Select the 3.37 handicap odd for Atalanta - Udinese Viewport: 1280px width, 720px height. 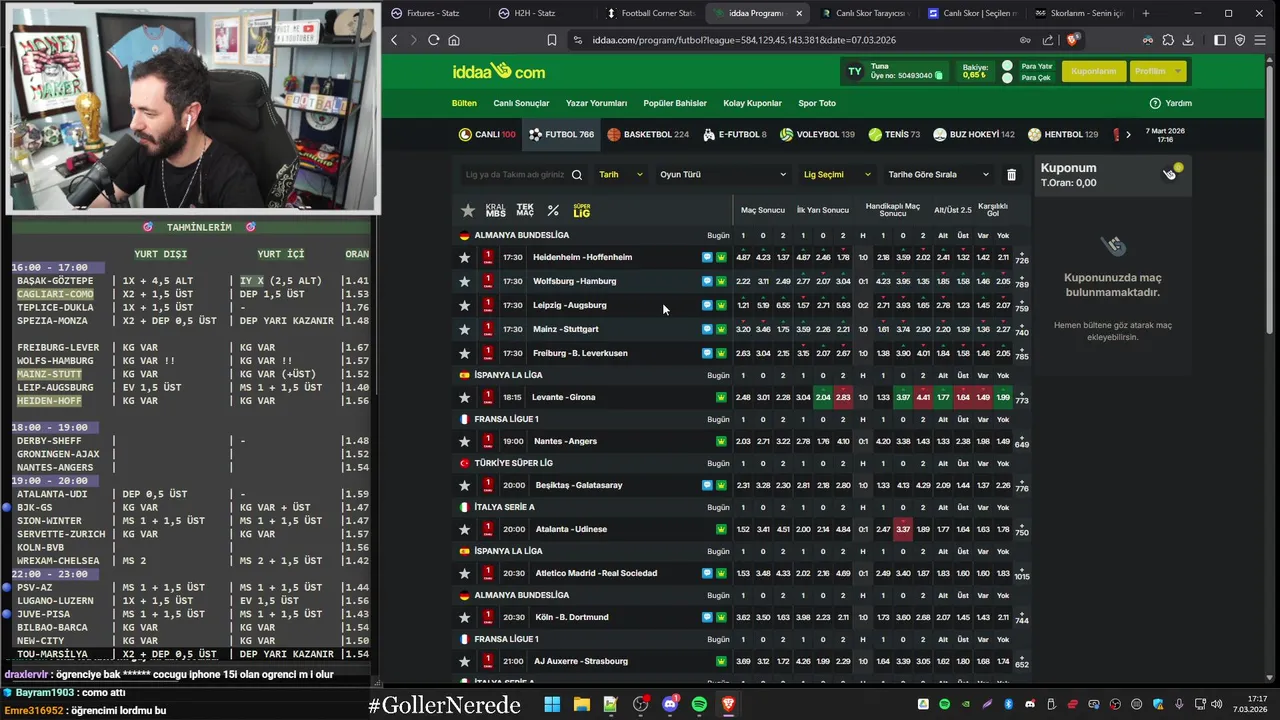click(903, 529)
